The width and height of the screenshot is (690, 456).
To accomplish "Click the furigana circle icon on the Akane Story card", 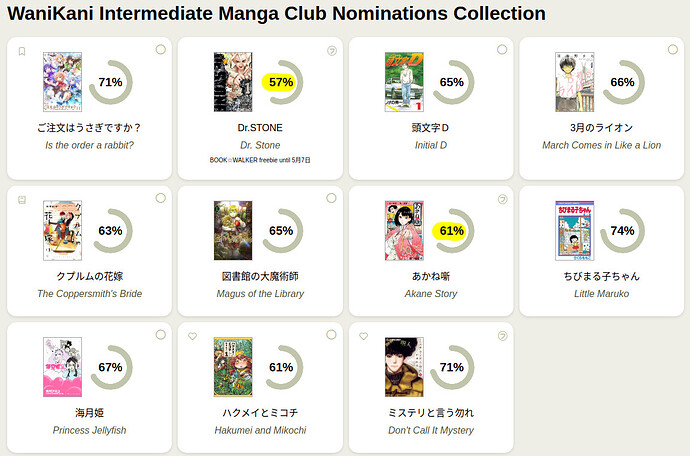I will tap(503, 199).
